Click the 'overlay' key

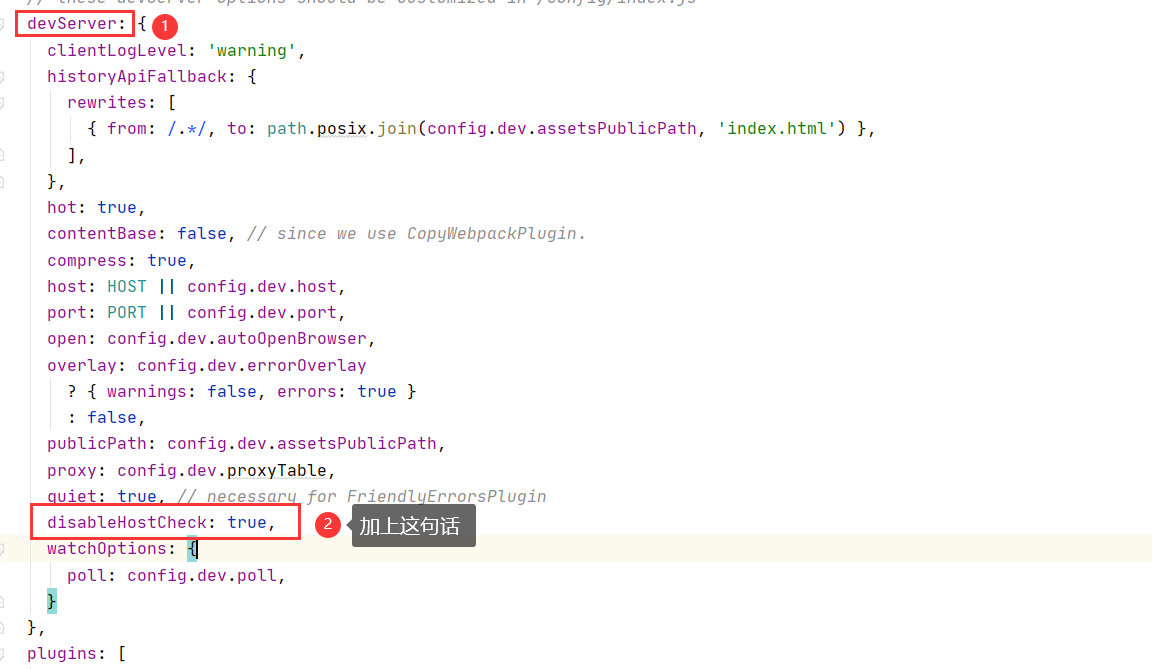[x=82, y=365]
